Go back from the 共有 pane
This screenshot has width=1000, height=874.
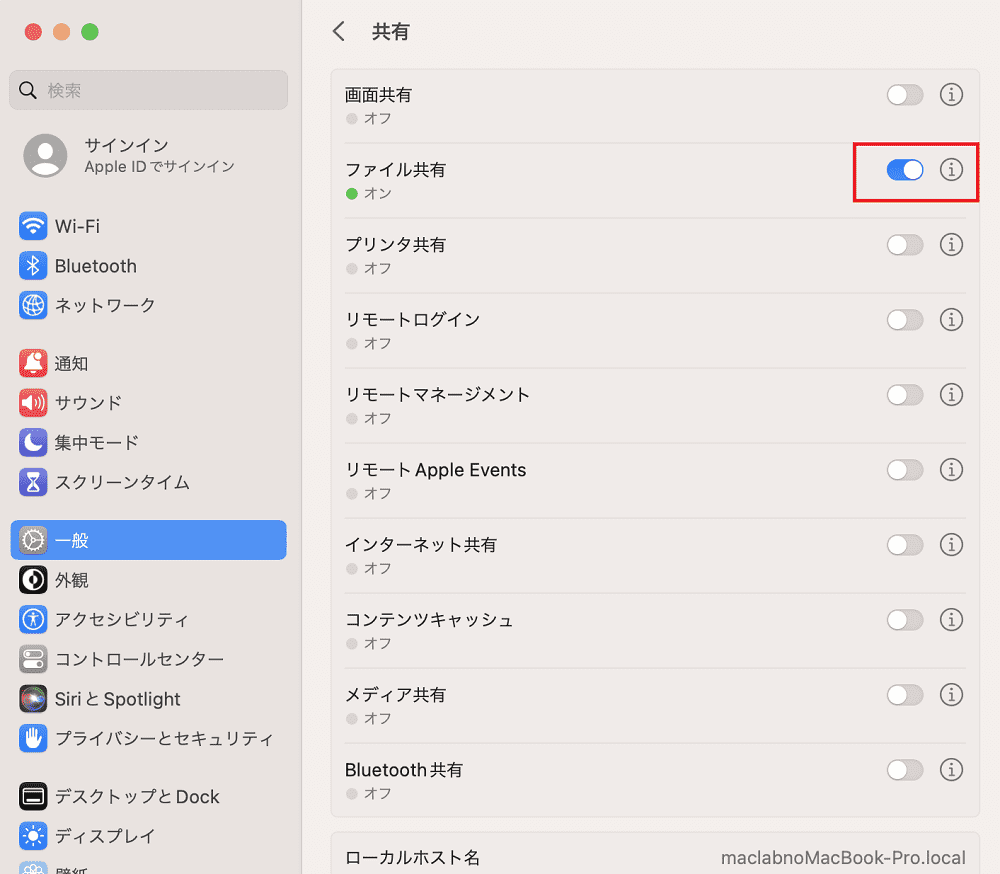[339, 31]
